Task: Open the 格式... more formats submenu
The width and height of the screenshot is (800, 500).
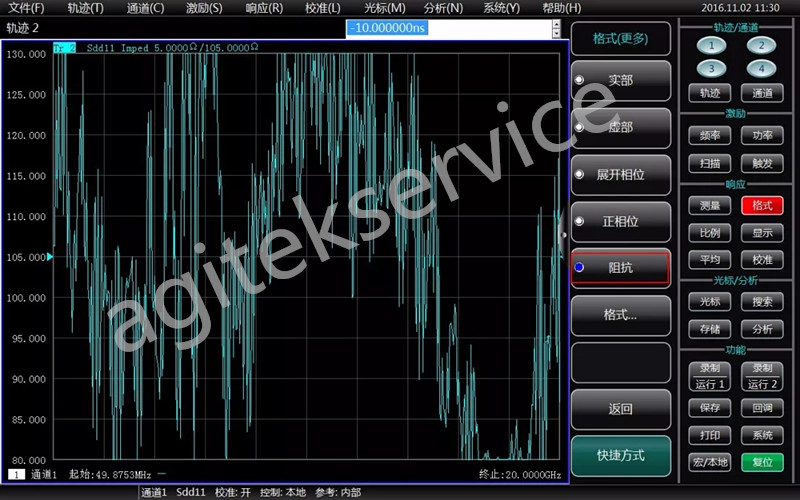Action: (620, 314)
